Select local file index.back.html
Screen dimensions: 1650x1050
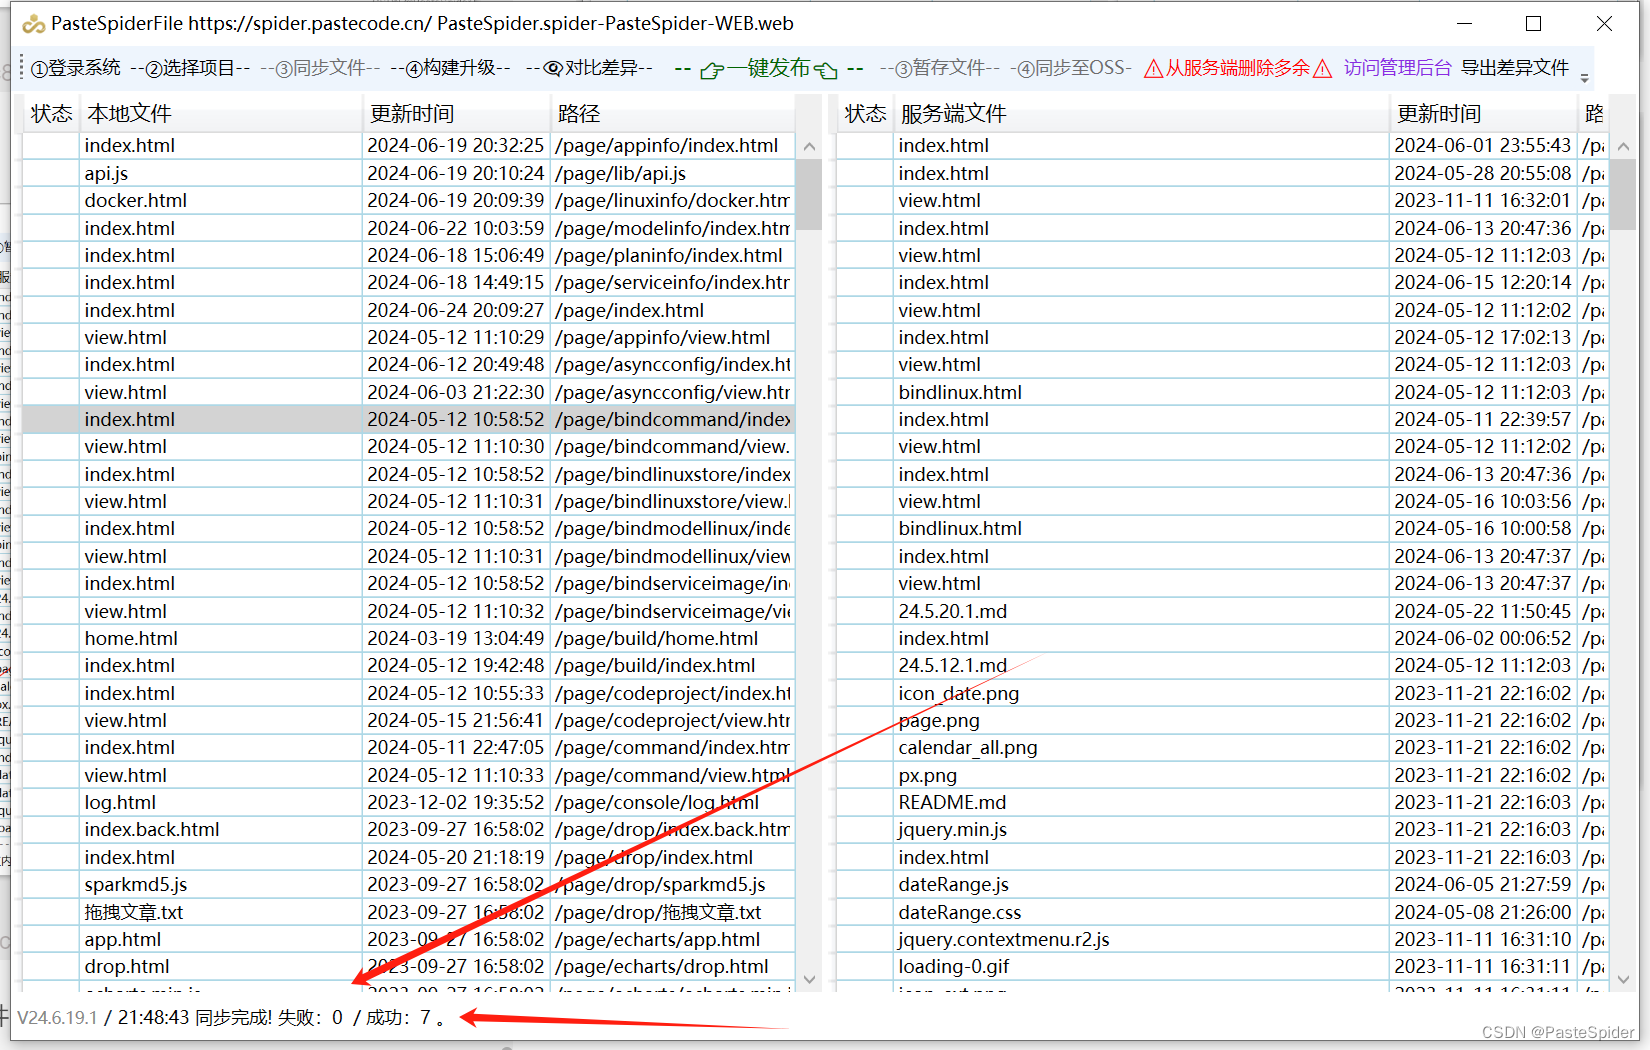tap(152, 829)
